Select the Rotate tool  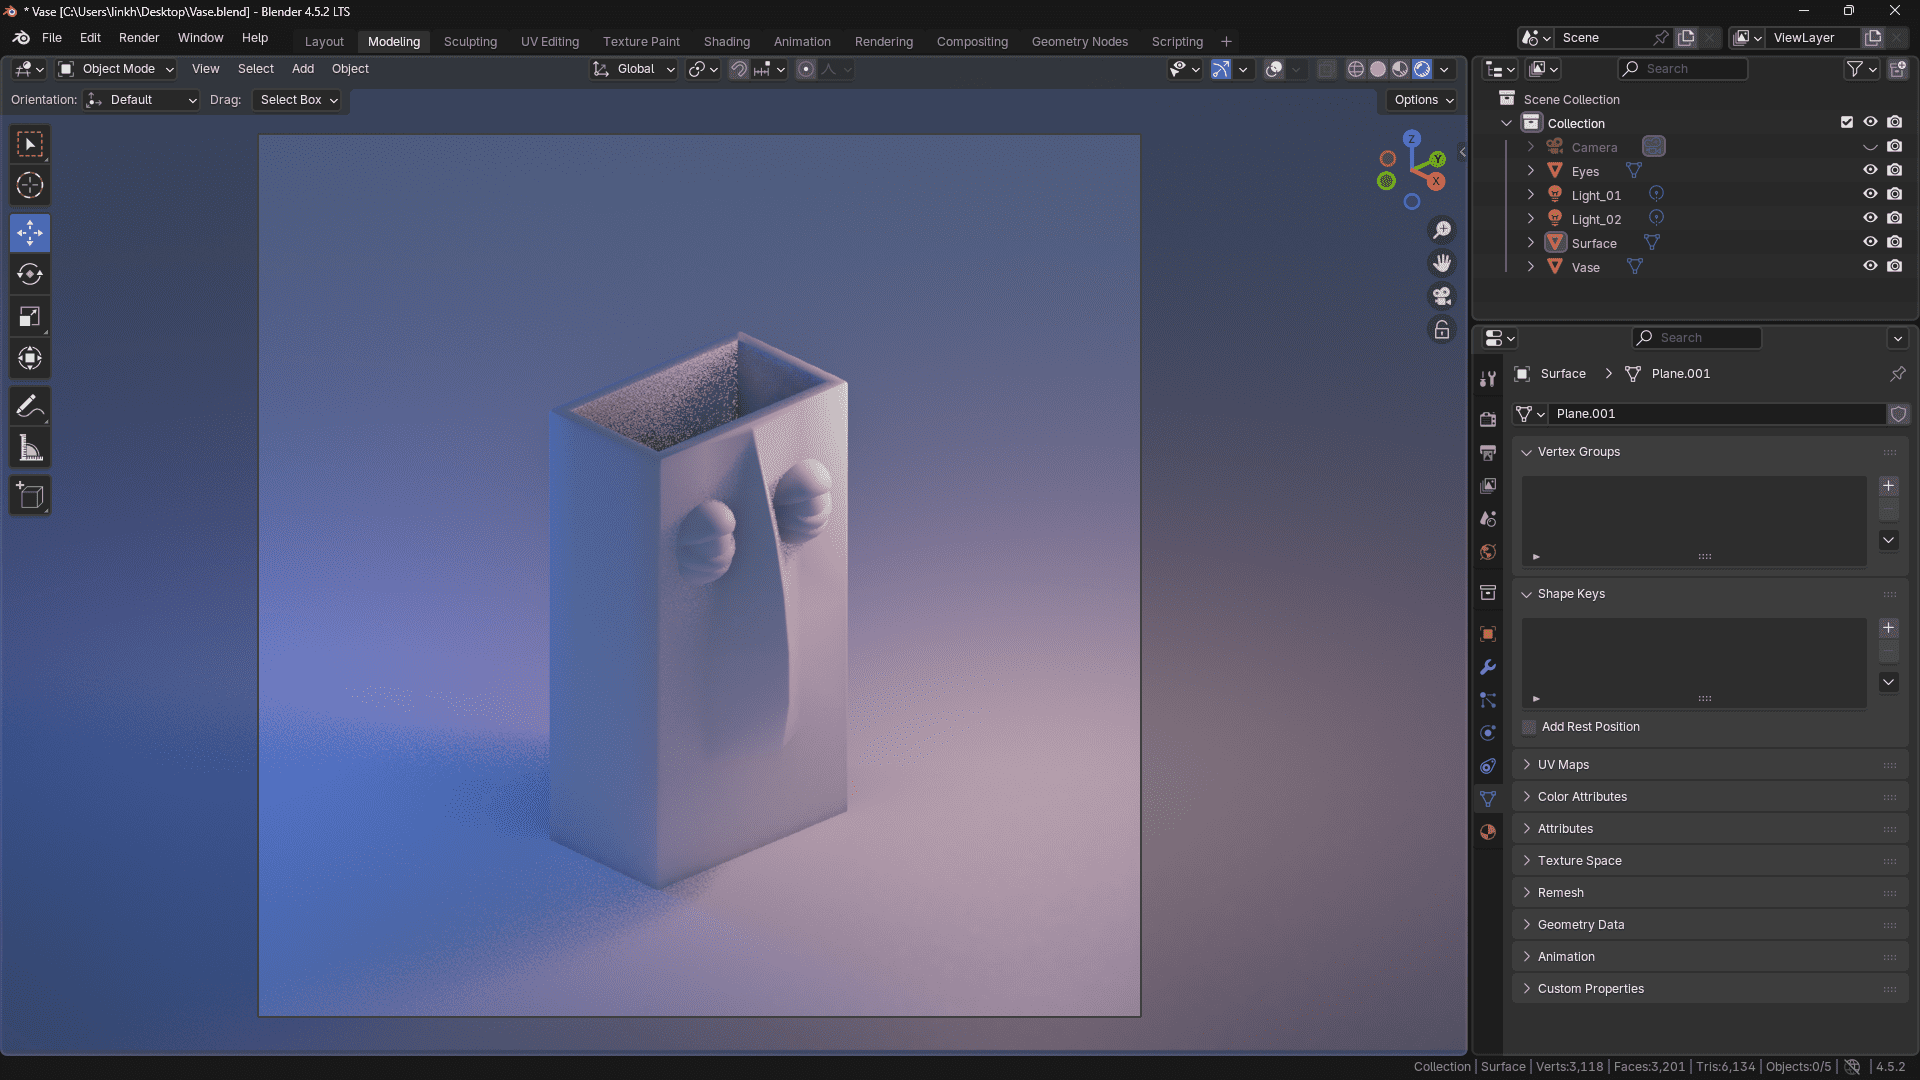coord(30,274)
